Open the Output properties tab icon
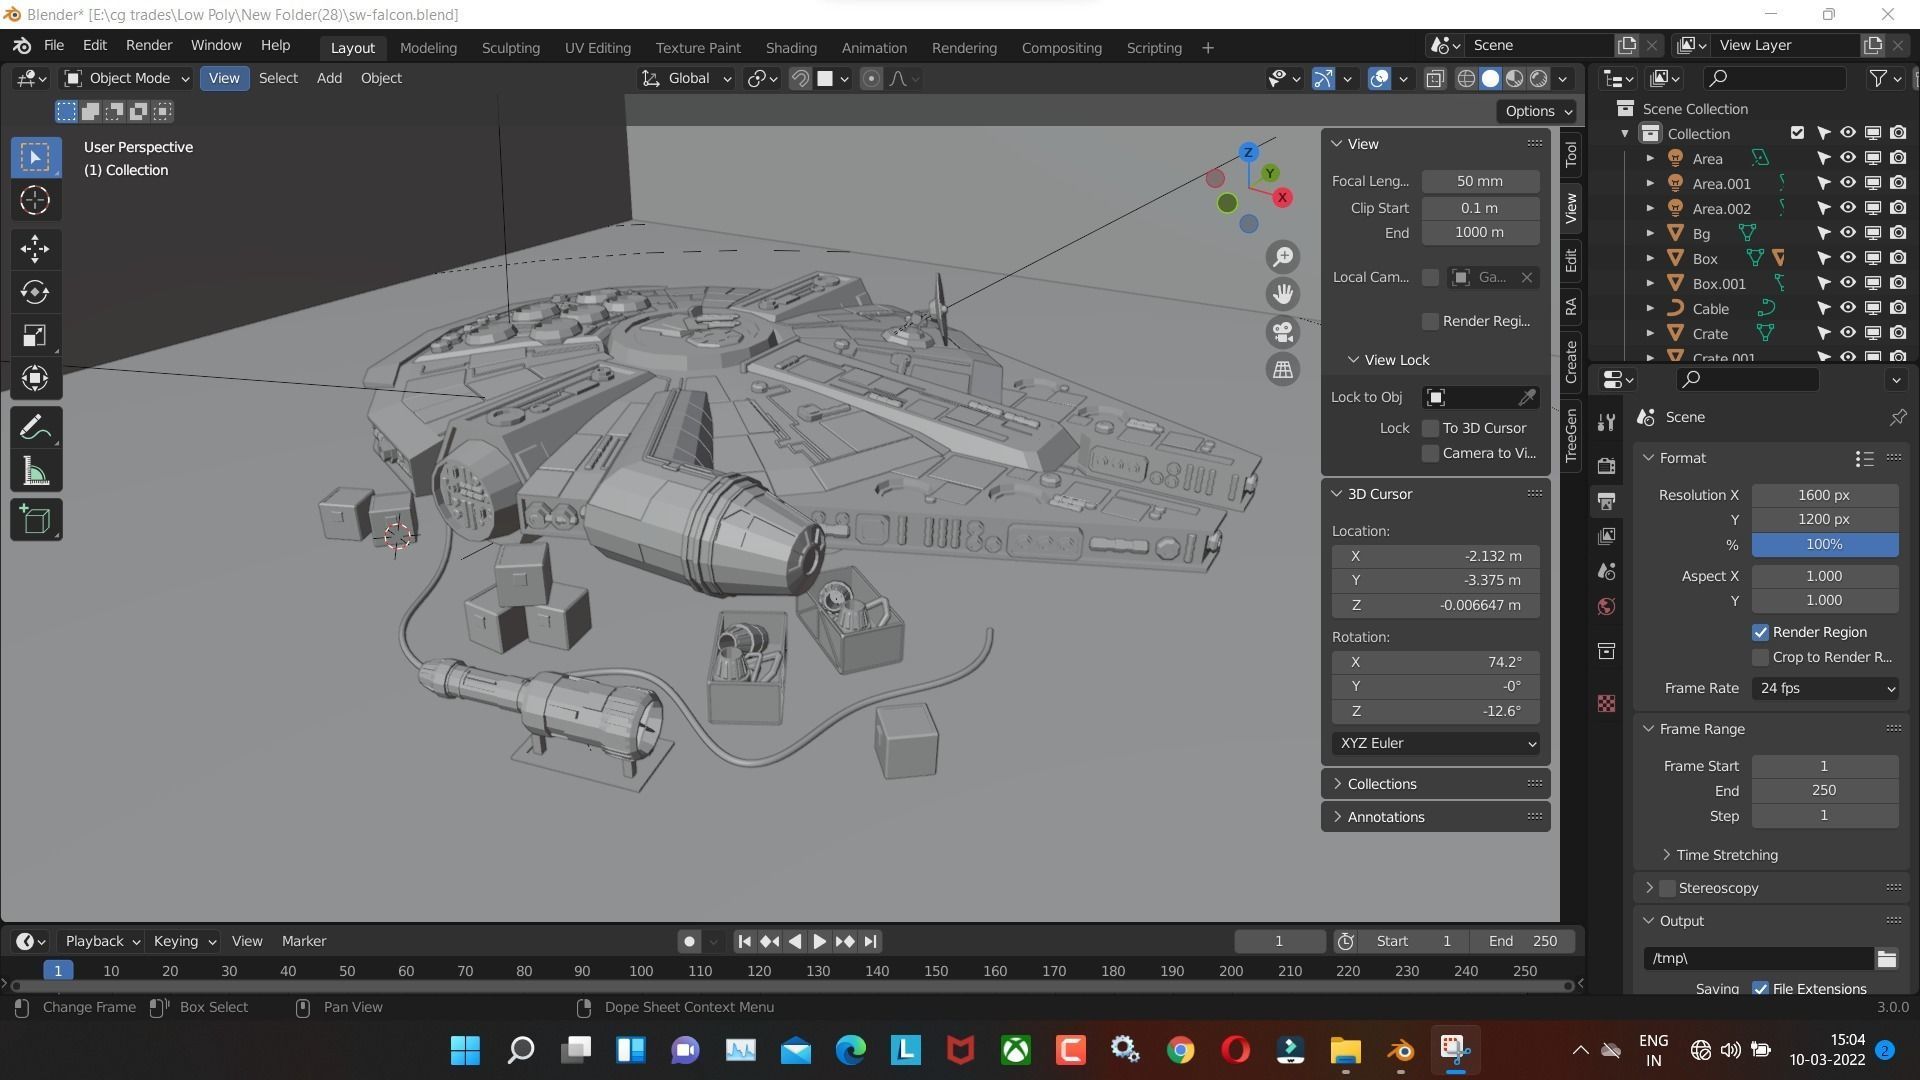This screenshot has height=1080, width=1920. pyautogui.click(x=1606, y=501)
